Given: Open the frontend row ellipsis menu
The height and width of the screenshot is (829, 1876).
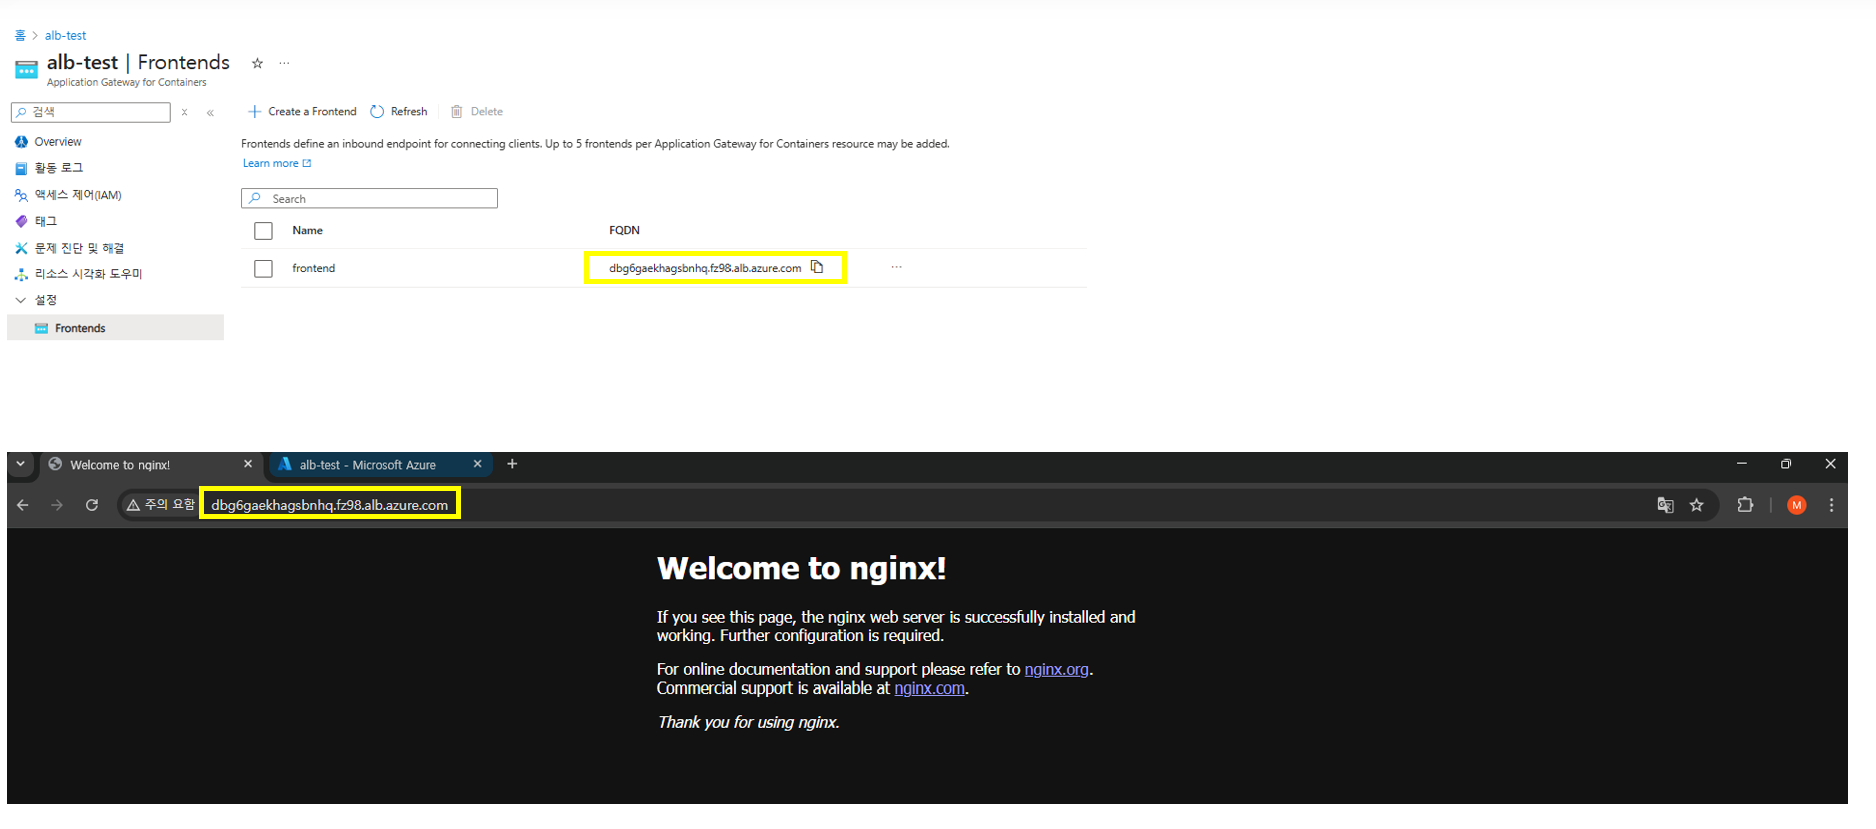Looking at the screenshot, I should pyautogui.click(x=897, y=267).
